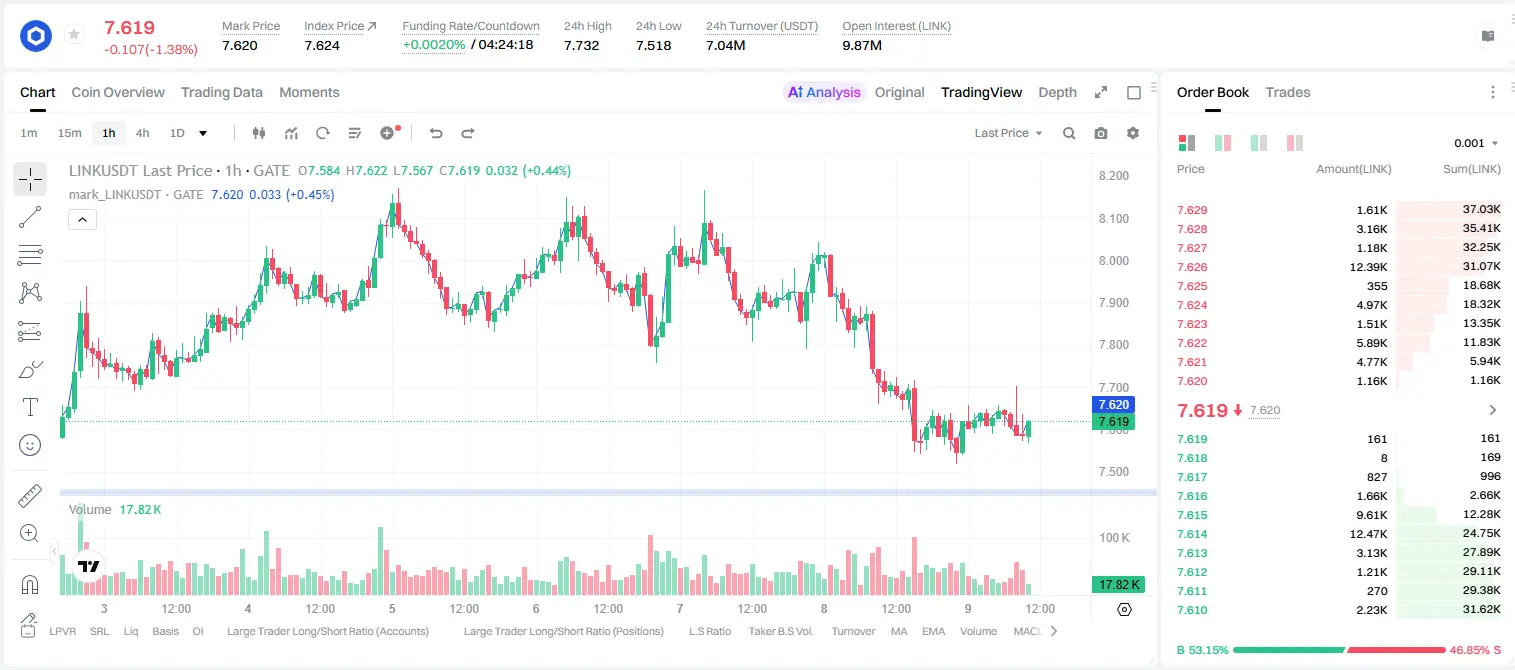Open chart settings gear icon
Image resolution: width=1515 pixels, height=670 pixels.
click(1133, 133)
